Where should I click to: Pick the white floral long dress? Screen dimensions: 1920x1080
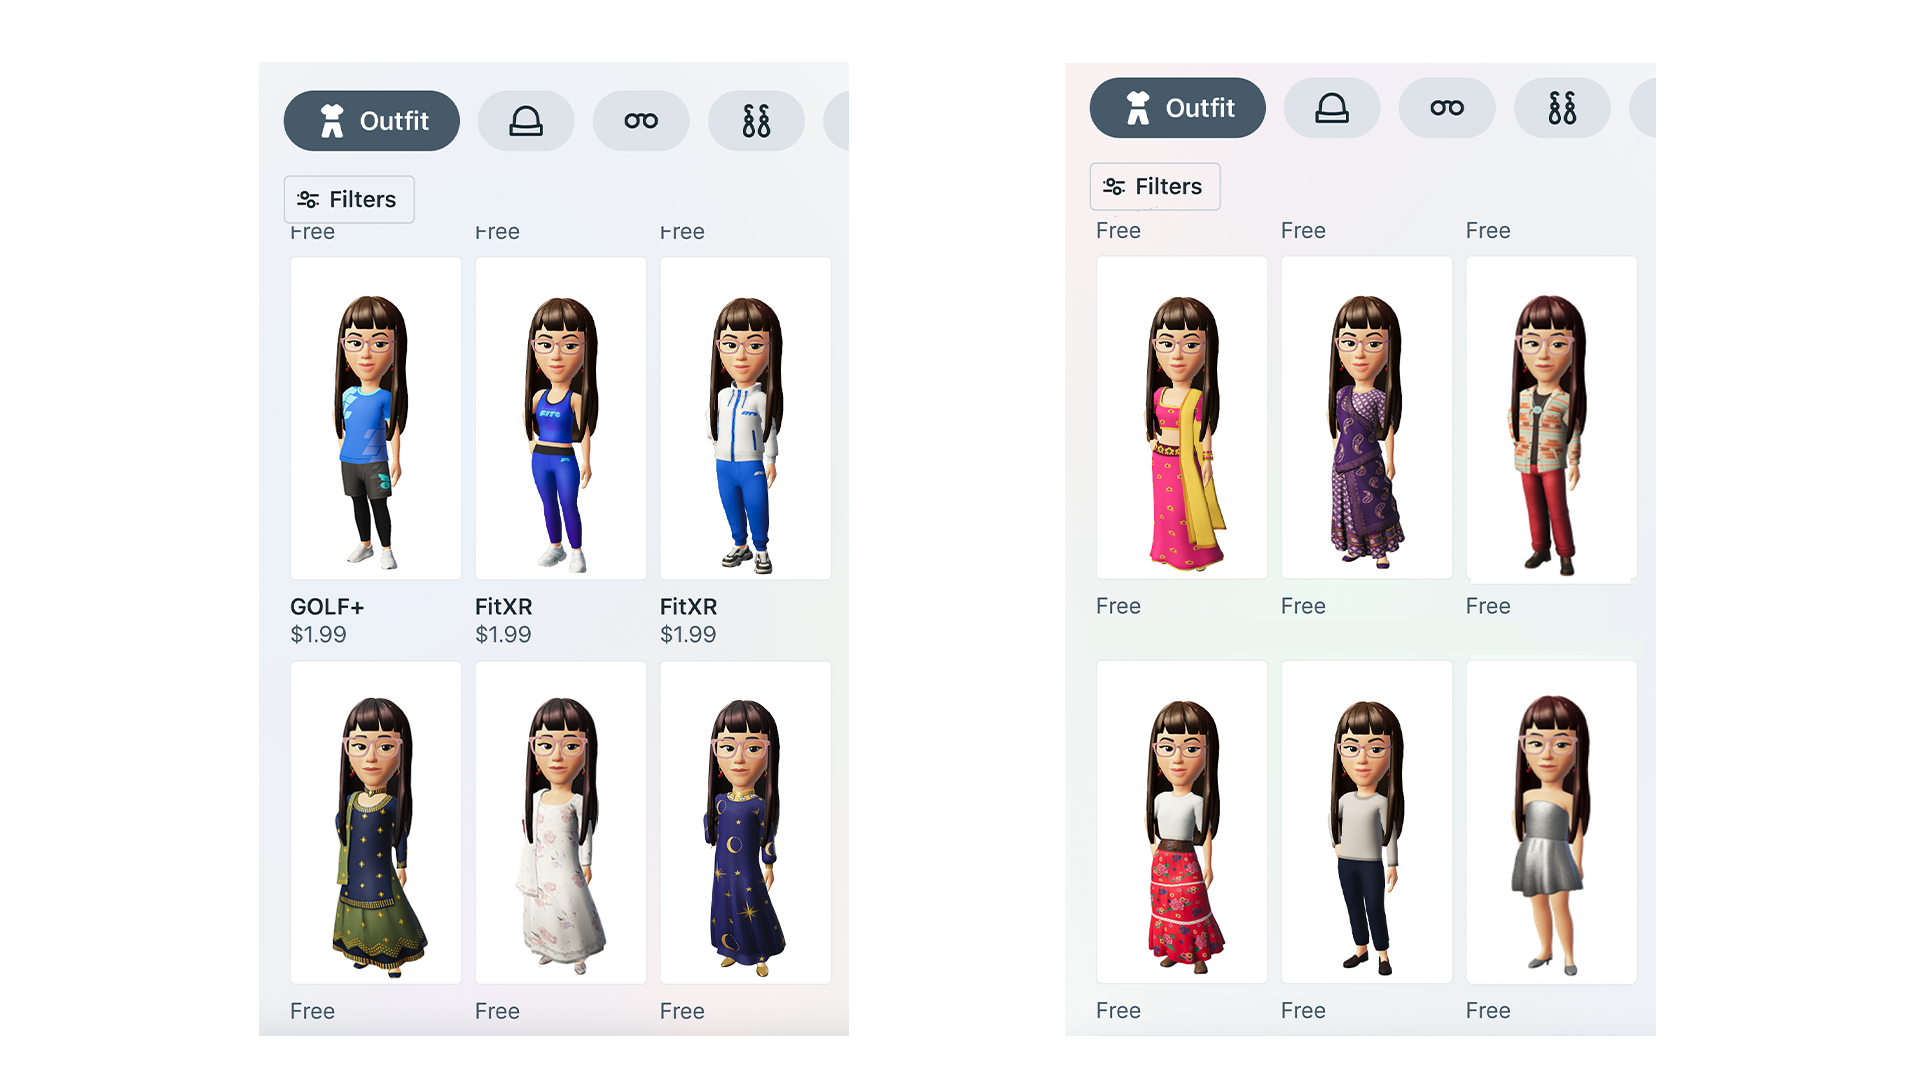tap(561, 823)
